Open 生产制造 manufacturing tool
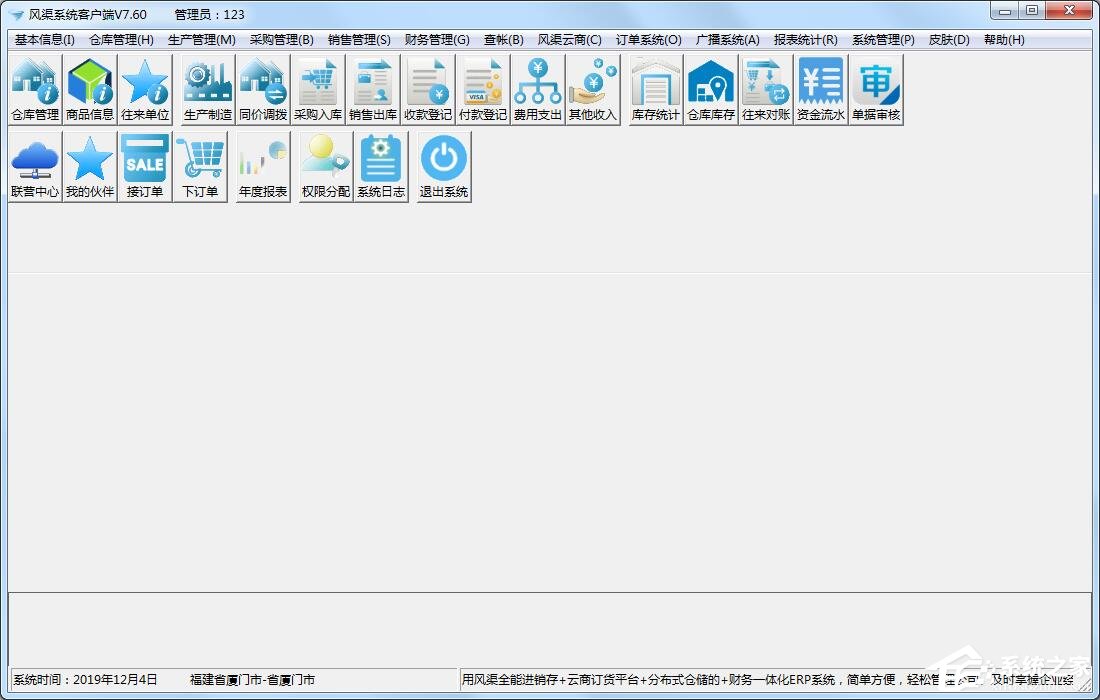1100x700 pixels. pyautogui.click(x=208, y=90)
